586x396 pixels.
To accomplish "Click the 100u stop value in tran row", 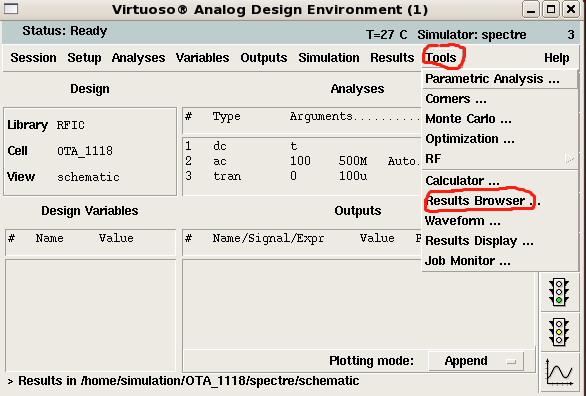I will (353, 176).
